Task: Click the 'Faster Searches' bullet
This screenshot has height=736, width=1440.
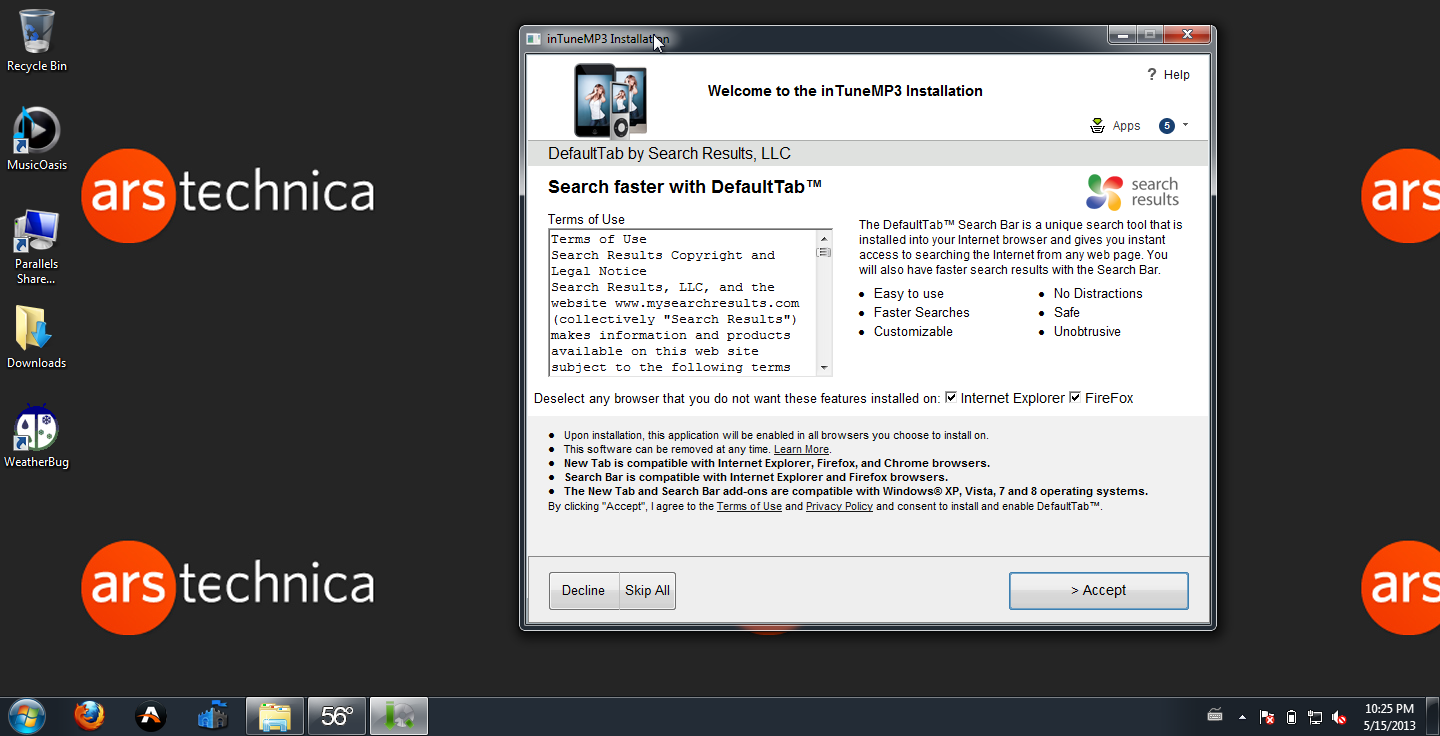Action: 921,312
